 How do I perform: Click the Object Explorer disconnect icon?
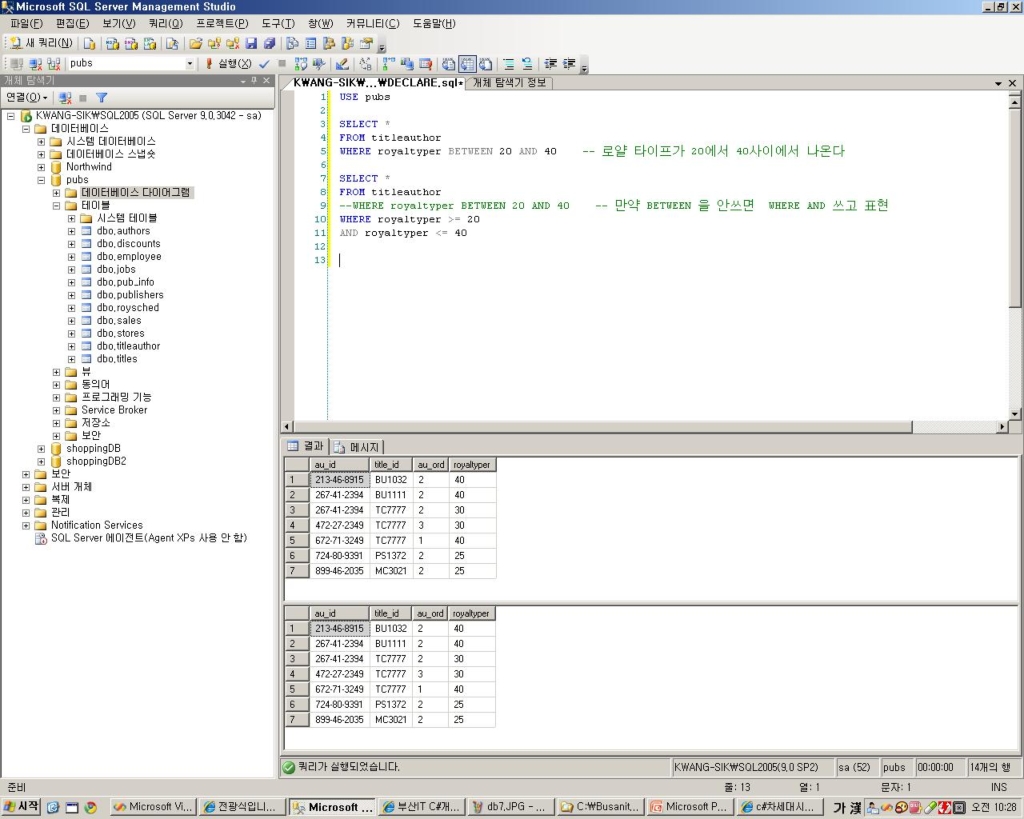65,97
